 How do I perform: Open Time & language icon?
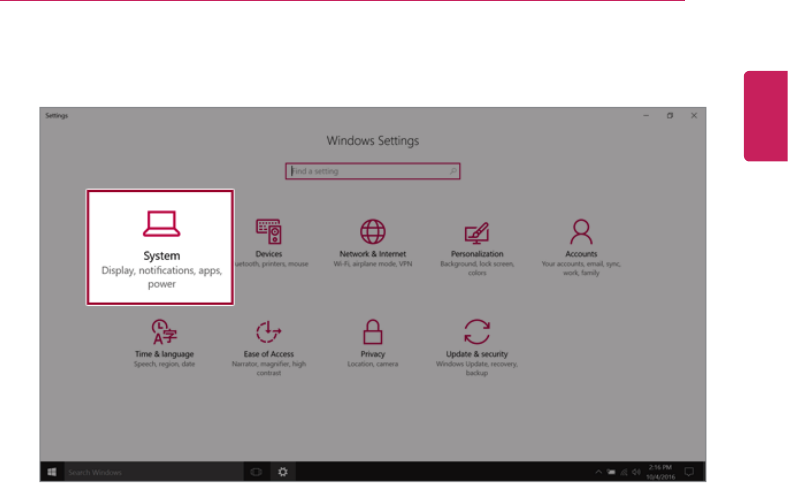pyautogui.click(x=164, y=332)
